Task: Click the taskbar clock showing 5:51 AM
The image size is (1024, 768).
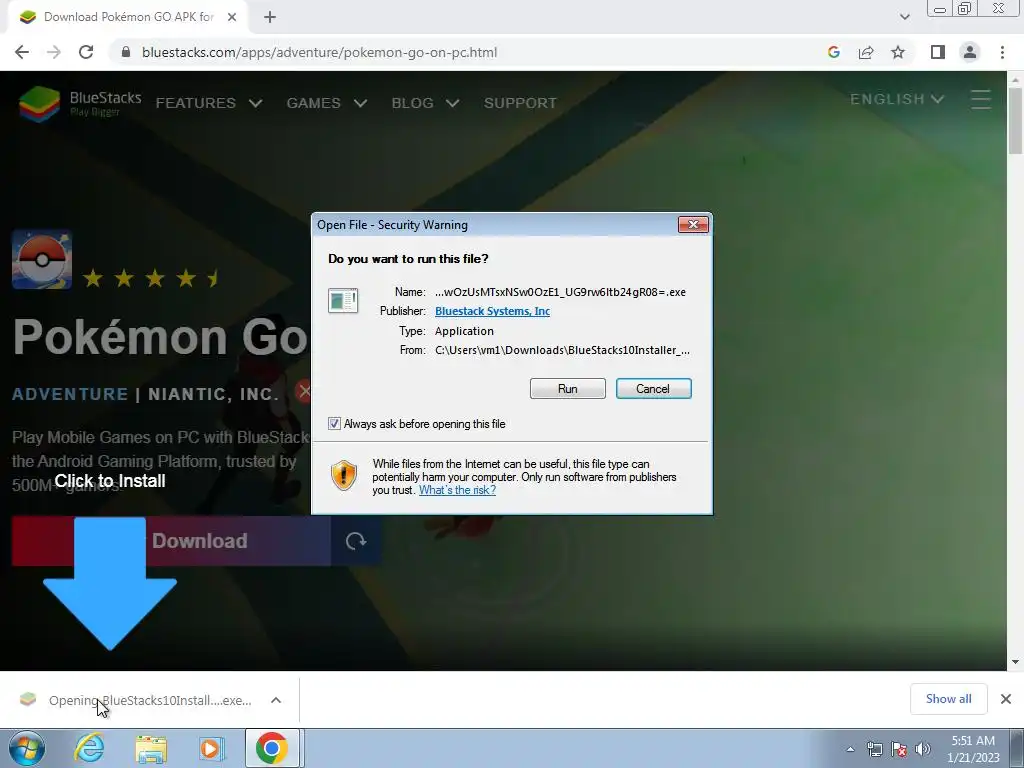Action: pyautogui.click(x=973, y=749)
